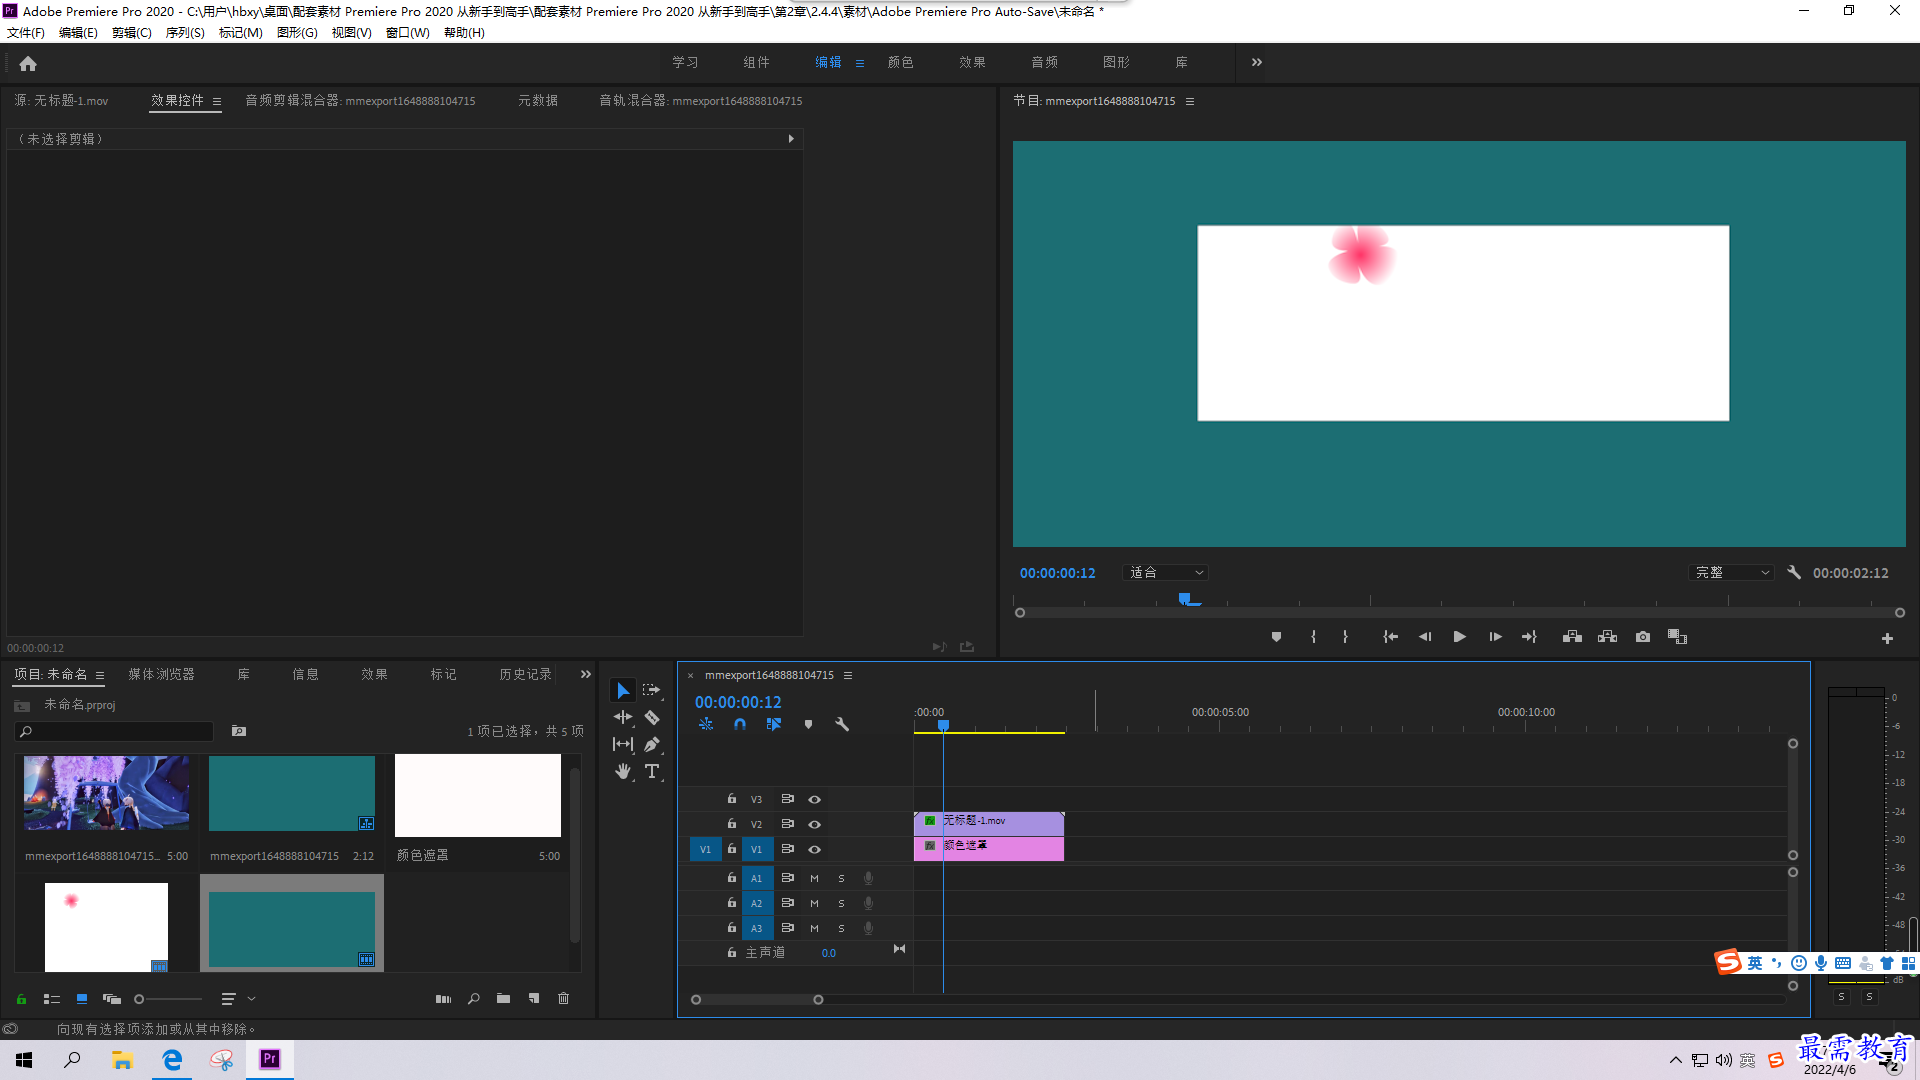
Task: Switch to 颜色 workspace
Action: [900, 62]
